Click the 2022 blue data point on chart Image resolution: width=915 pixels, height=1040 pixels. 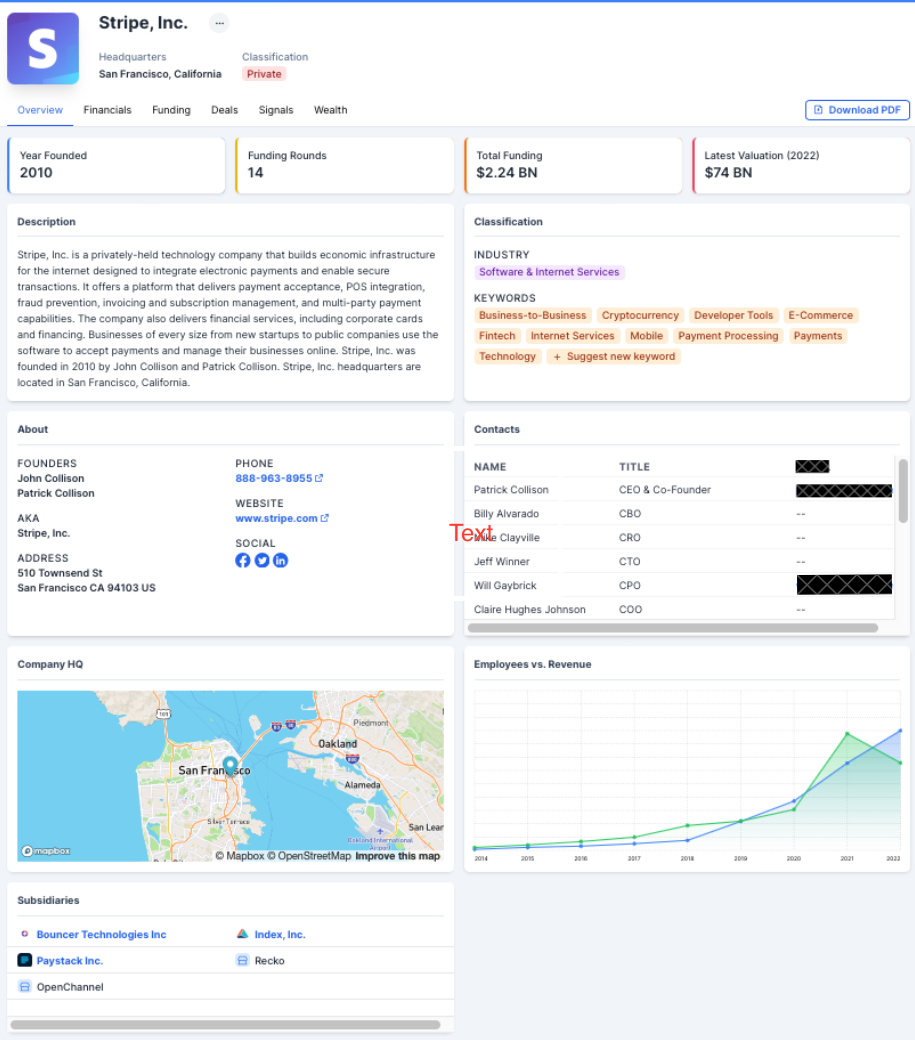900,731
